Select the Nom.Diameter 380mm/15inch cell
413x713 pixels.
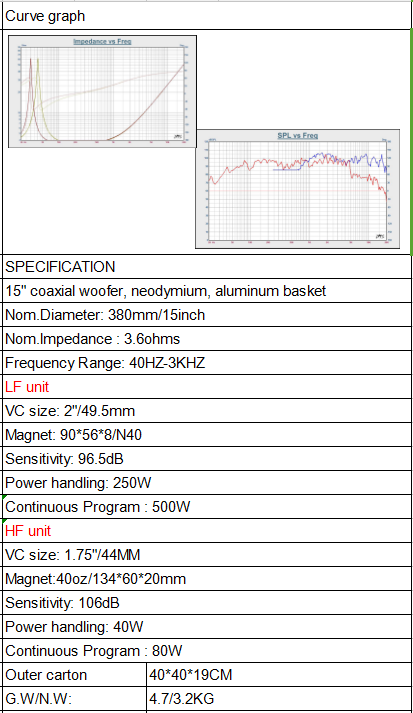[207, 315]
